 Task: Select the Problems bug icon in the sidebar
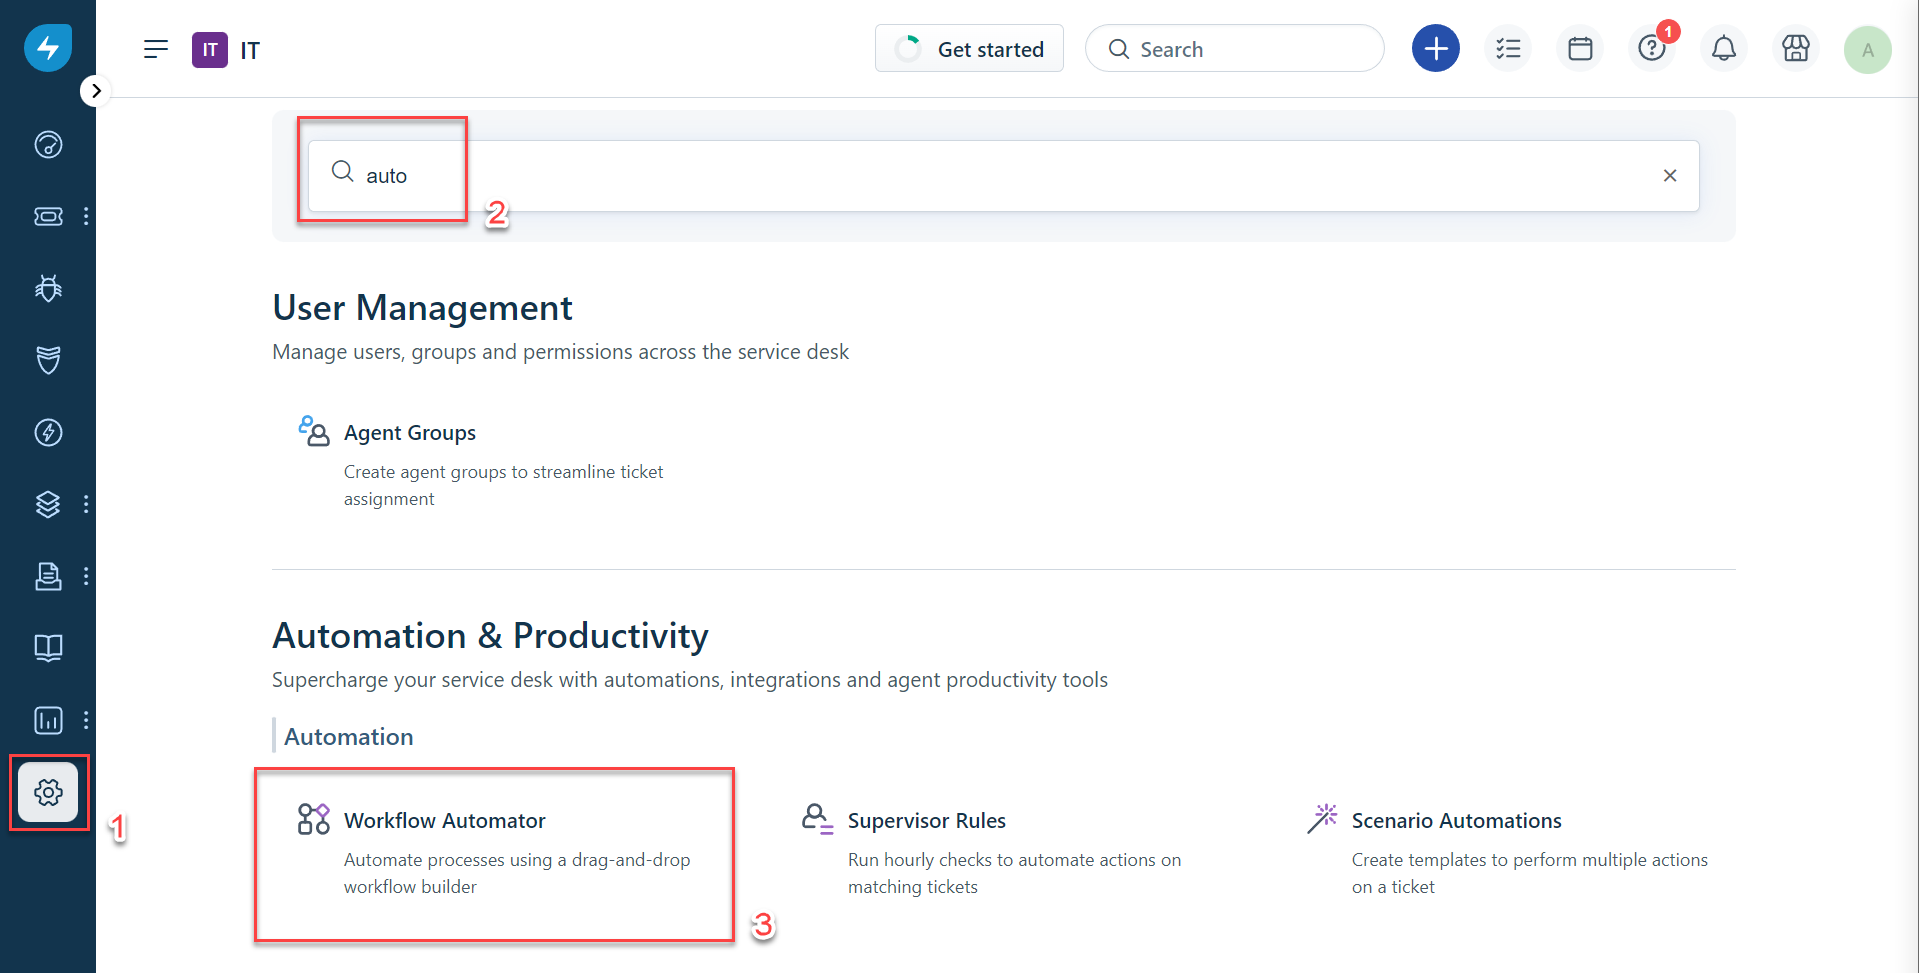pos(47,288)
